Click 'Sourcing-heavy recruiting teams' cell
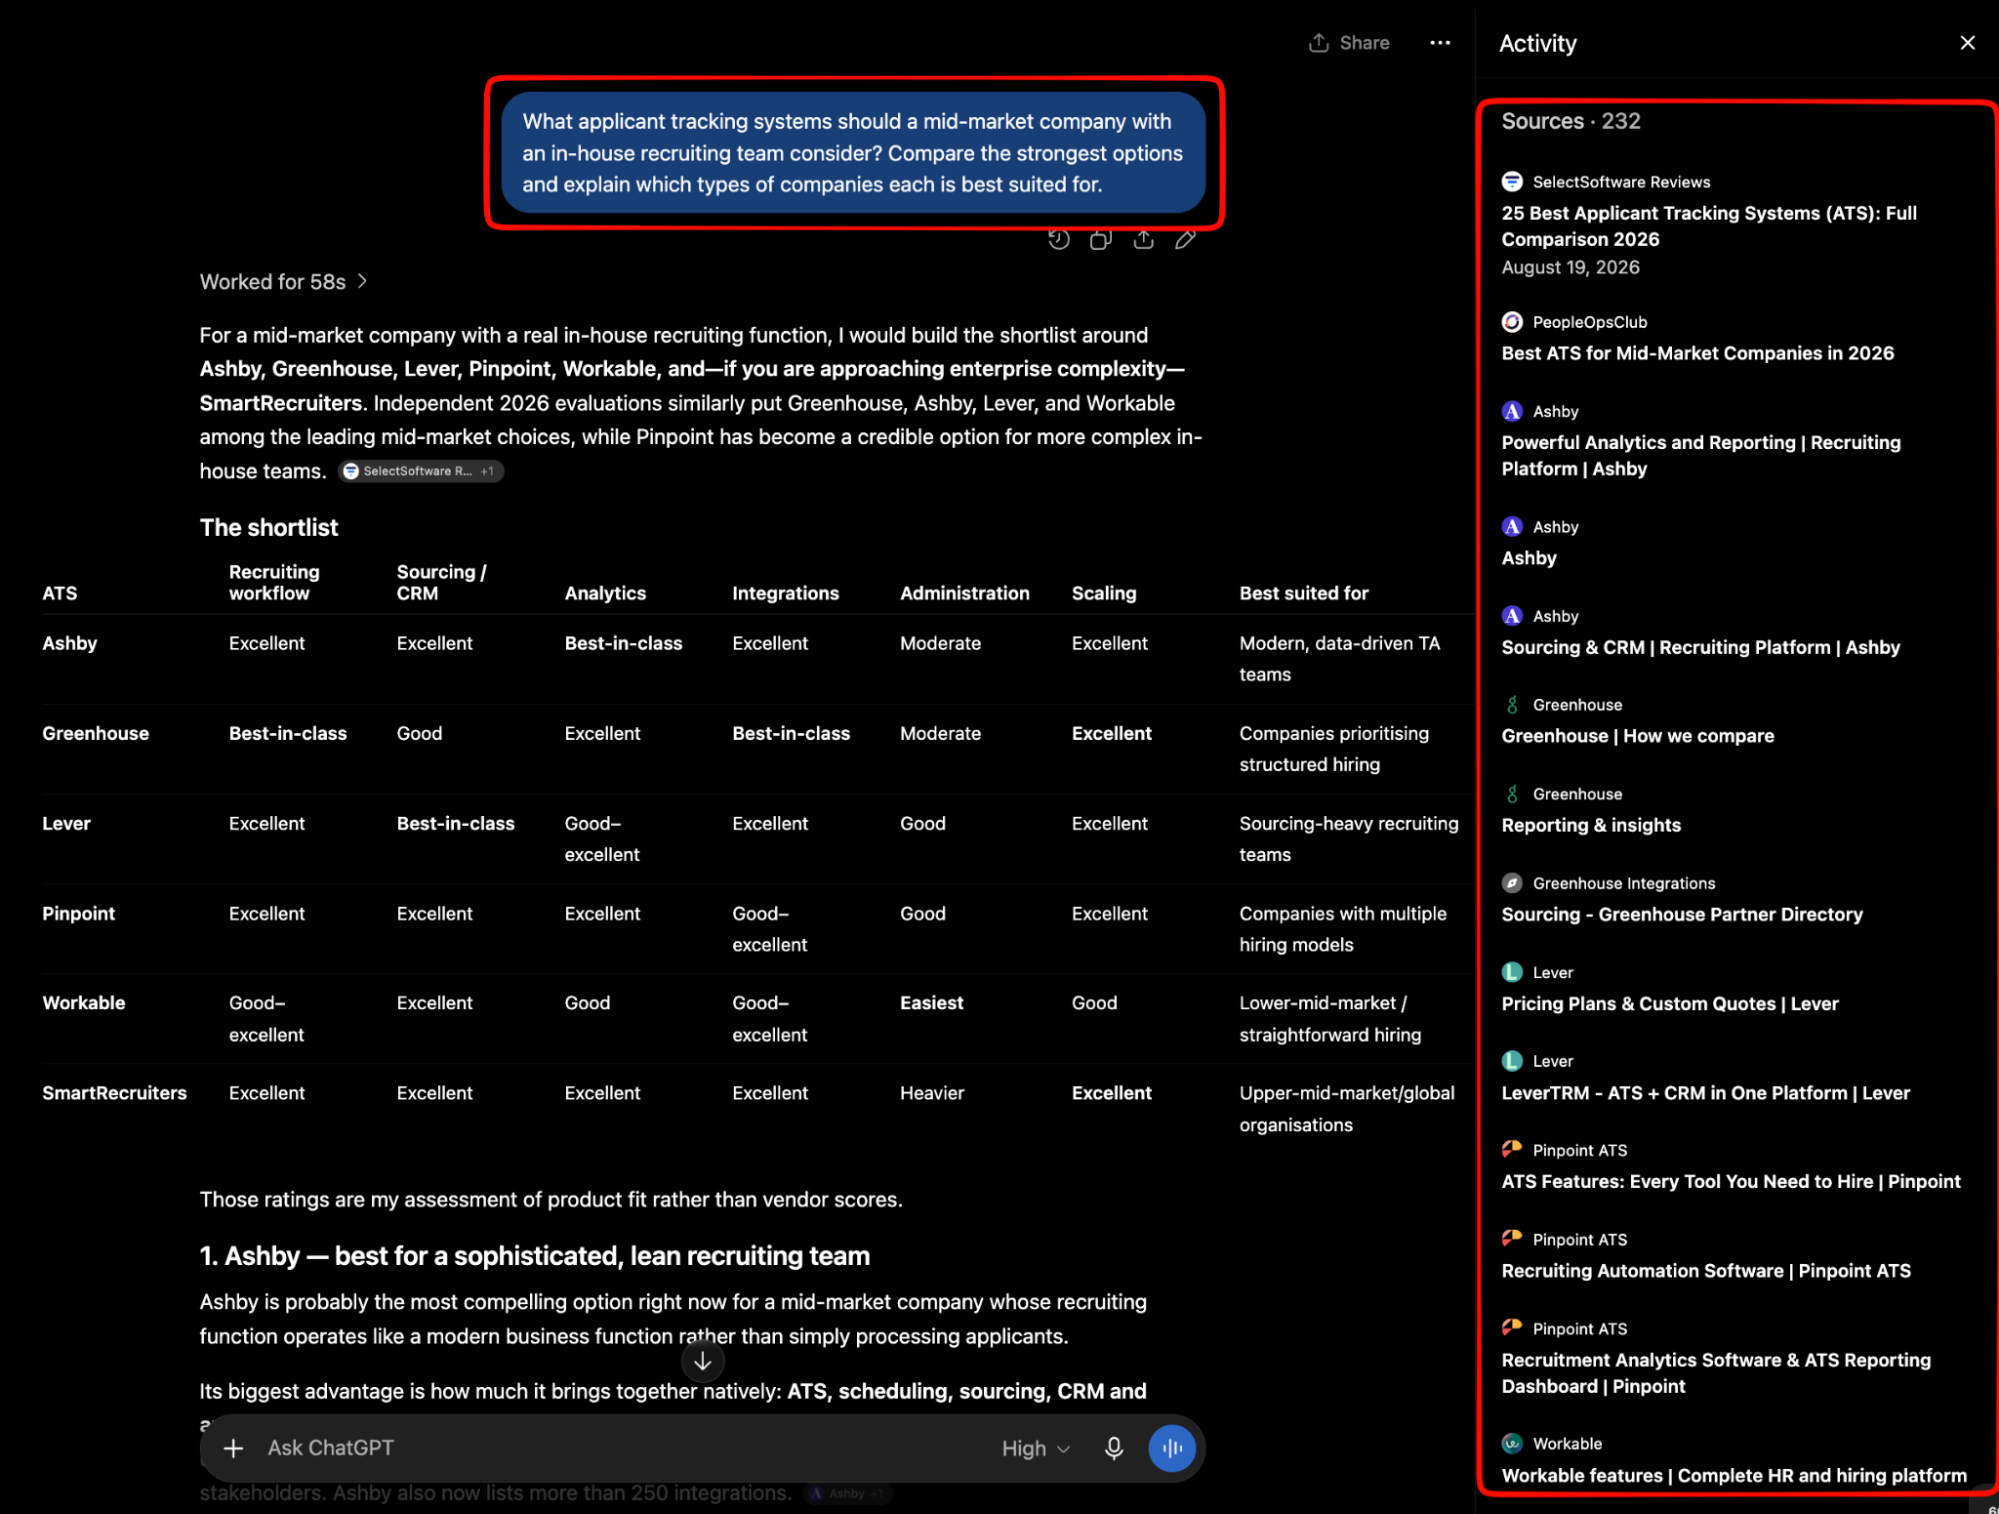Image resolution: width=1999 pixels, height=1514 pixels. point(1348,839)
